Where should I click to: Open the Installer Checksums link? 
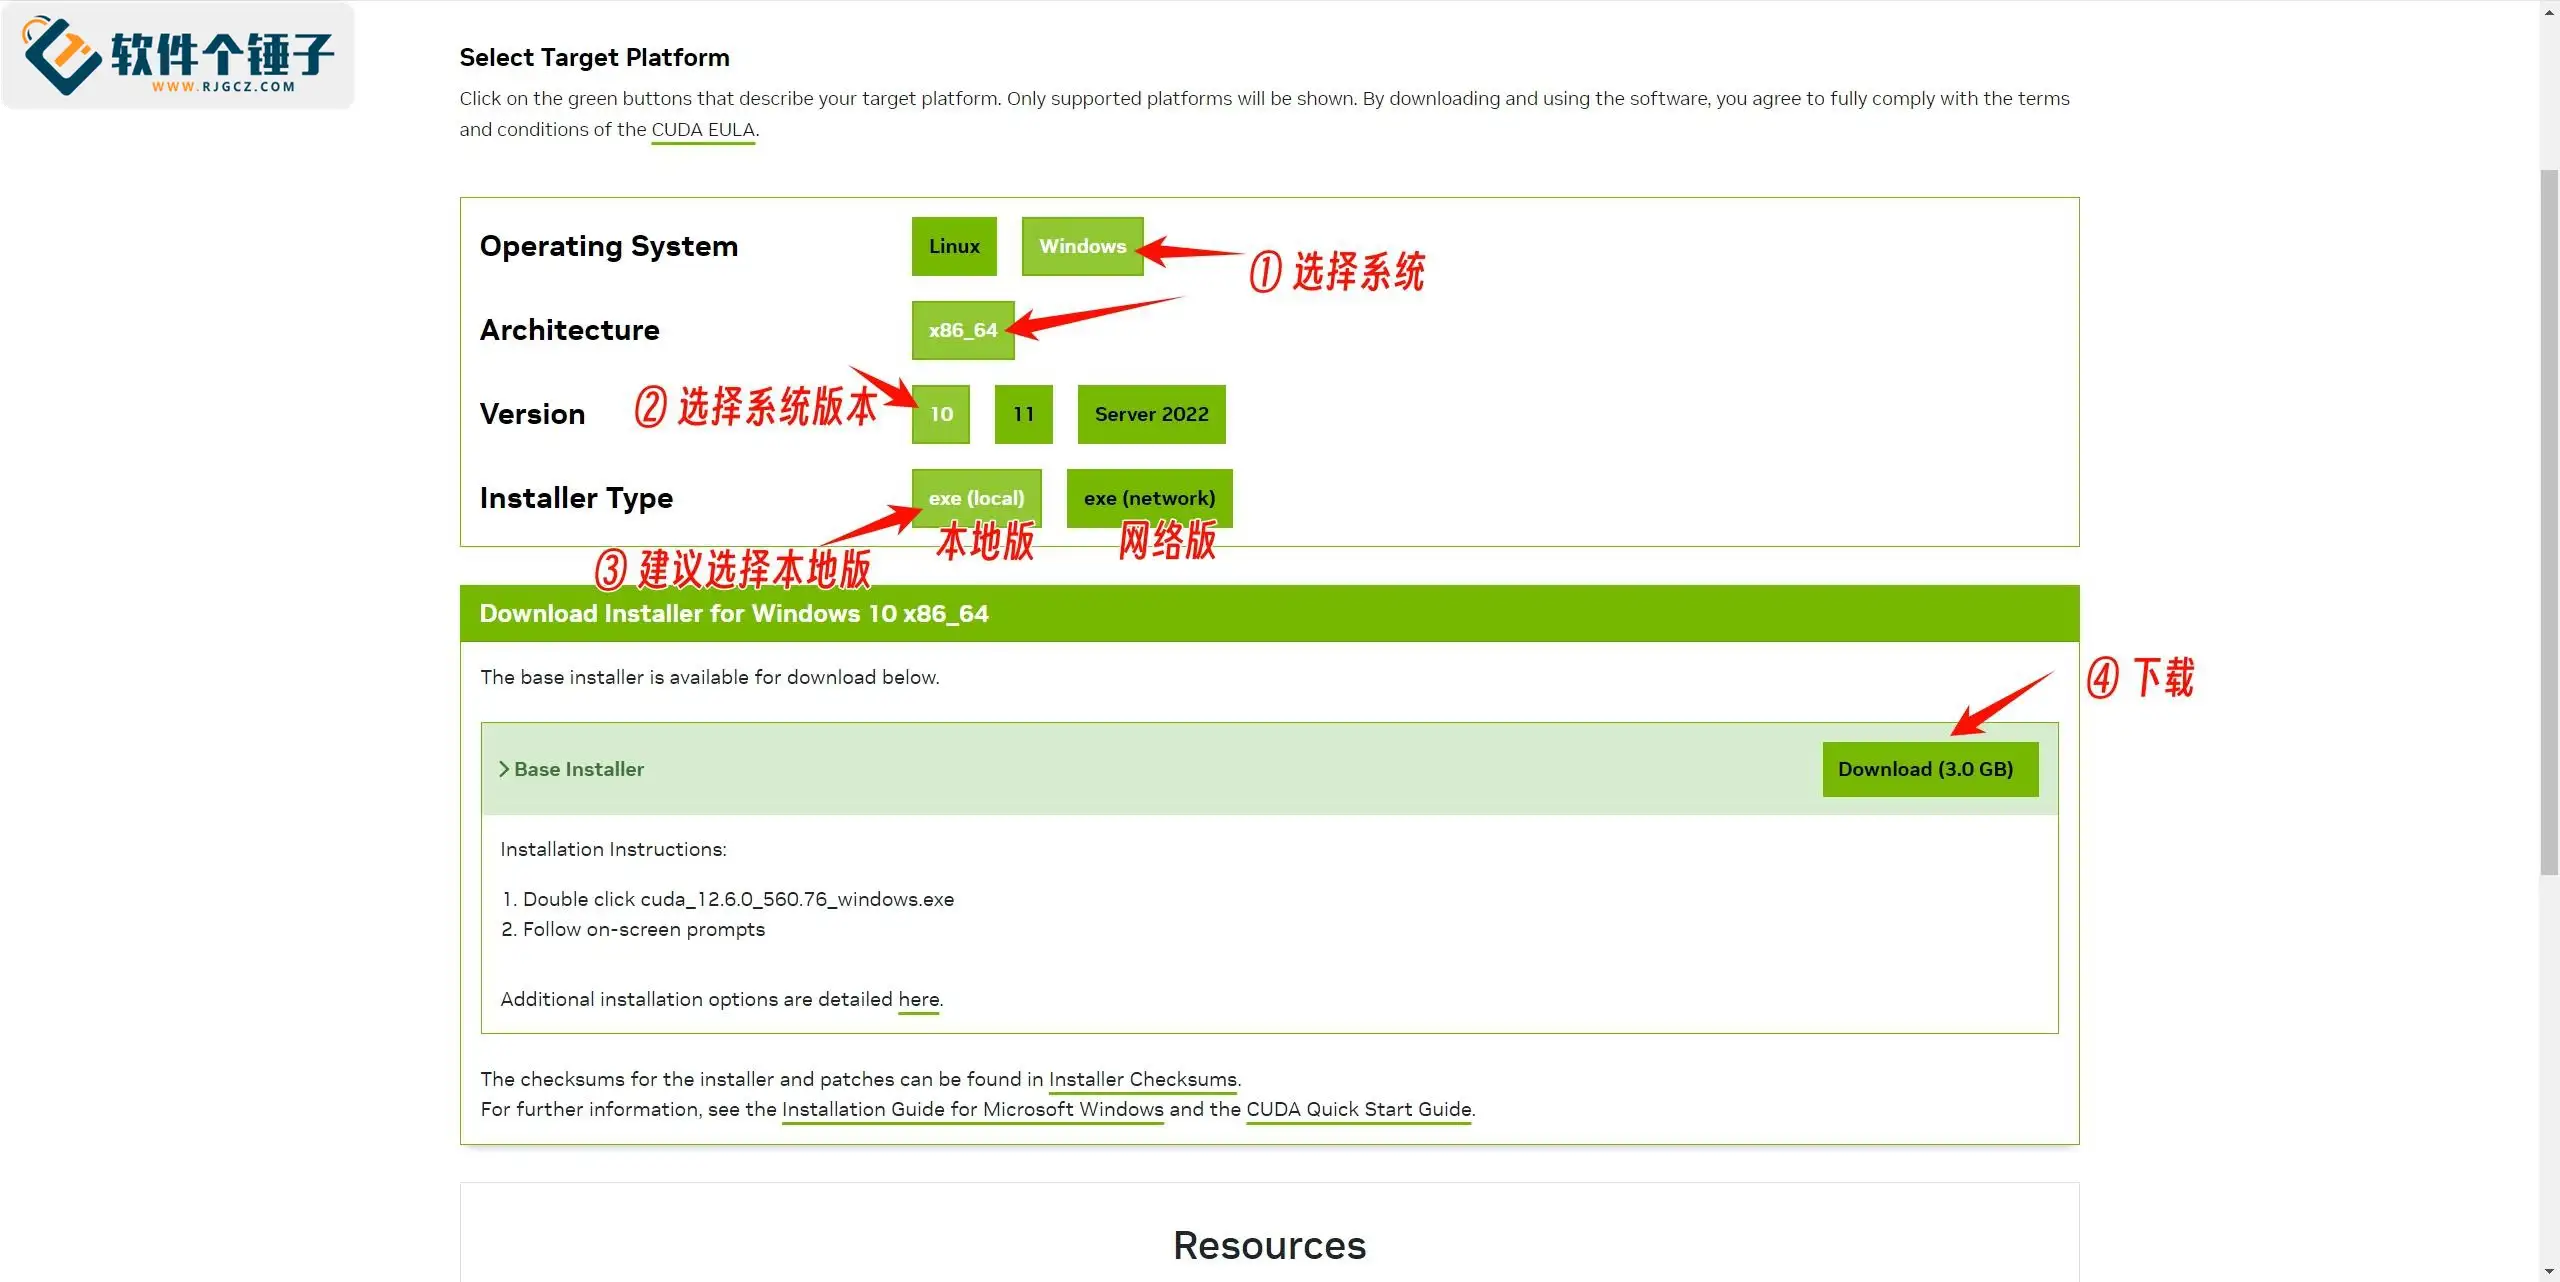point(1143,1079)
